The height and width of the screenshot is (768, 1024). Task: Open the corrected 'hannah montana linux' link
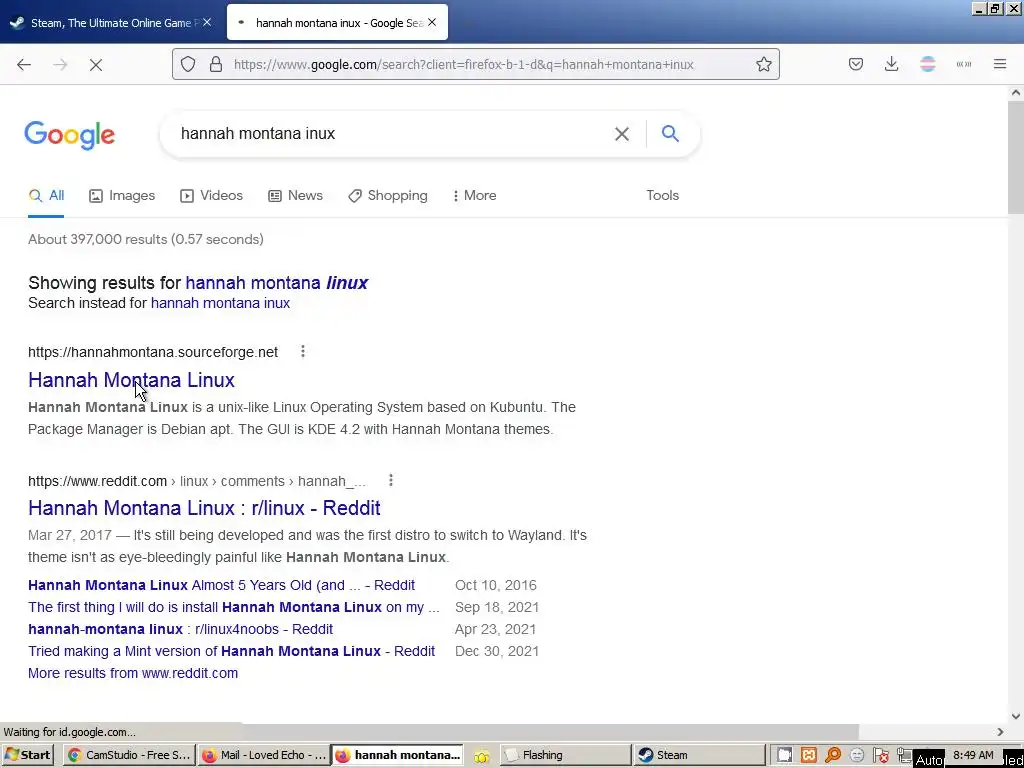(x=276, y=283)
